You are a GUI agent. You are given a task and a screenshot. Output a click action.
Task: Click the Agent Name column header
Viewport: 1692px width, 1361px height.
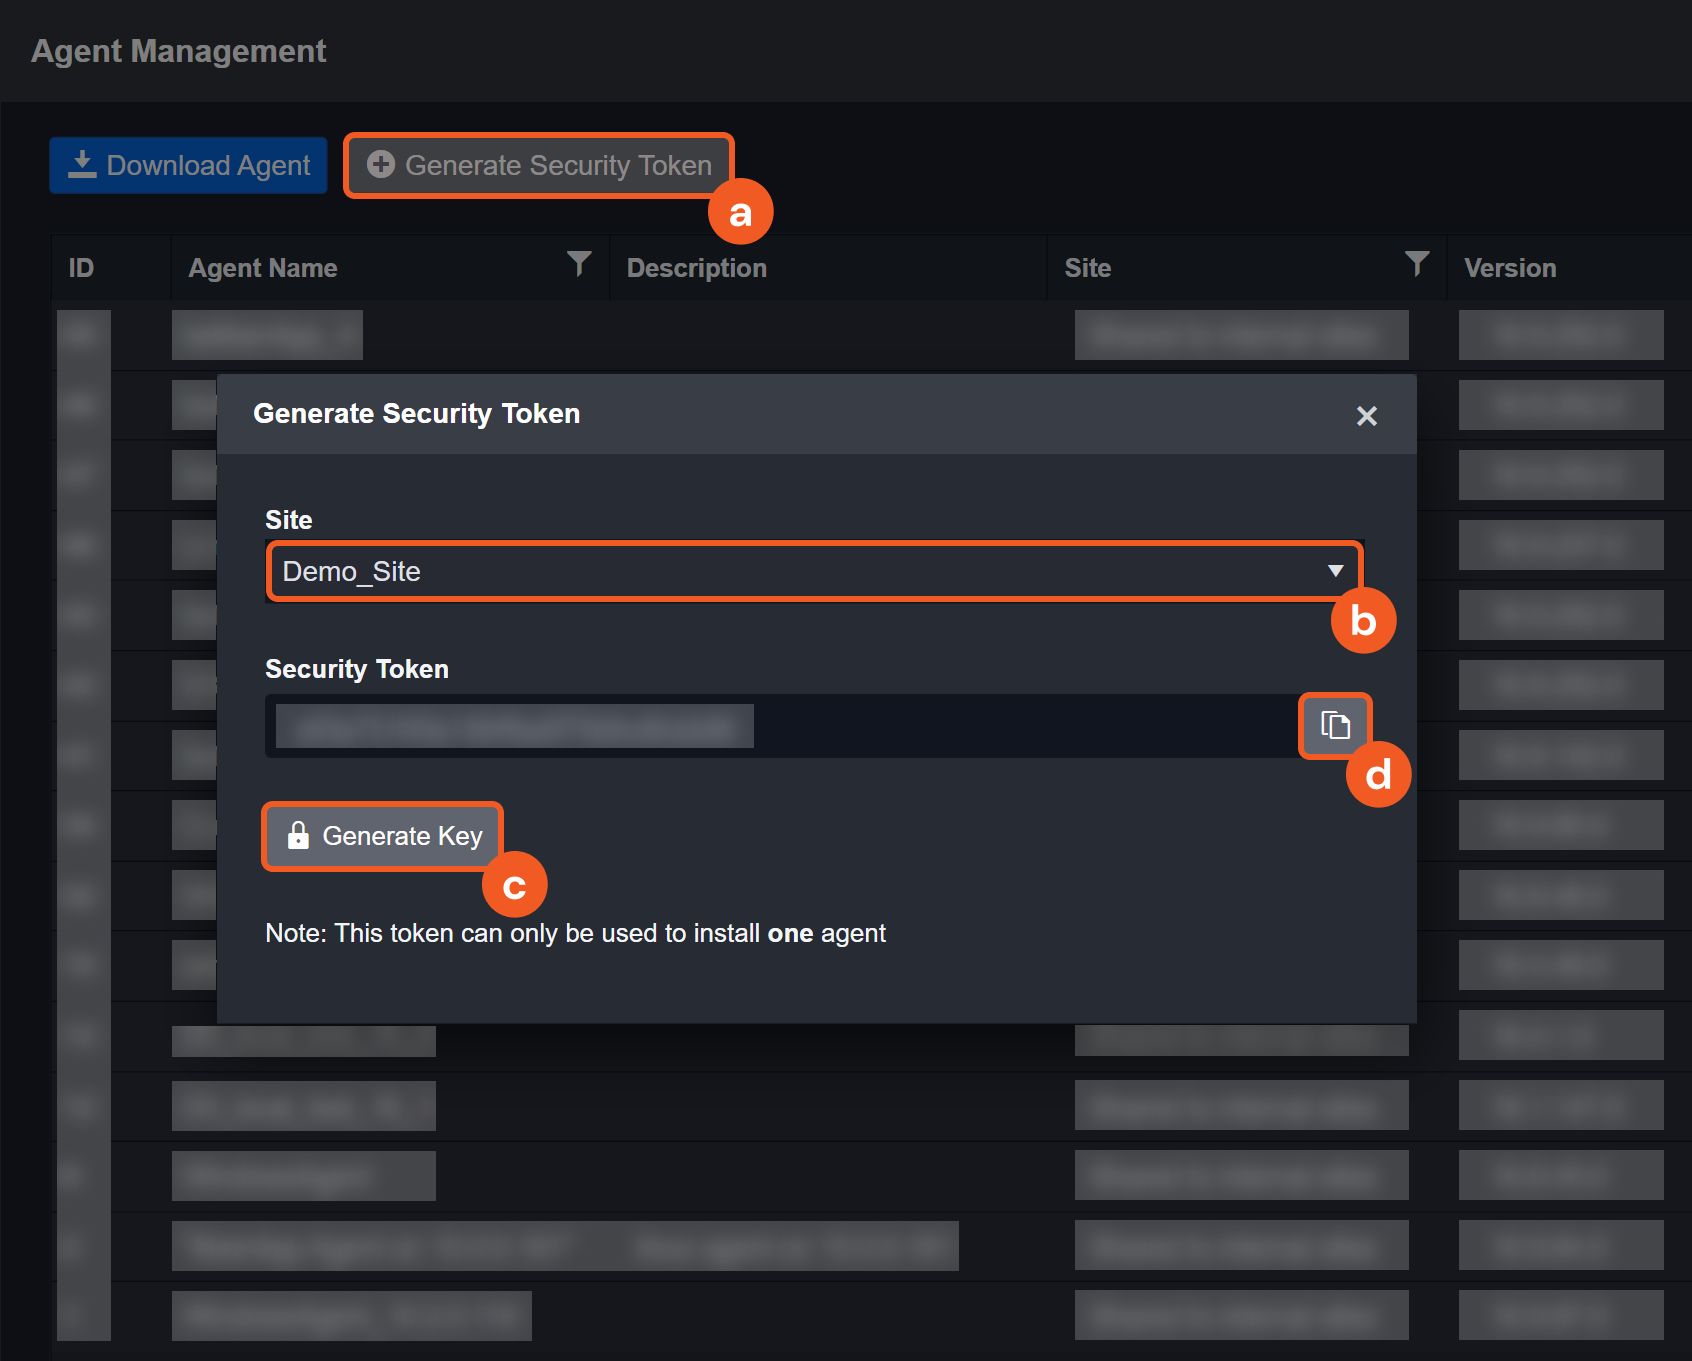click(263, 268)
